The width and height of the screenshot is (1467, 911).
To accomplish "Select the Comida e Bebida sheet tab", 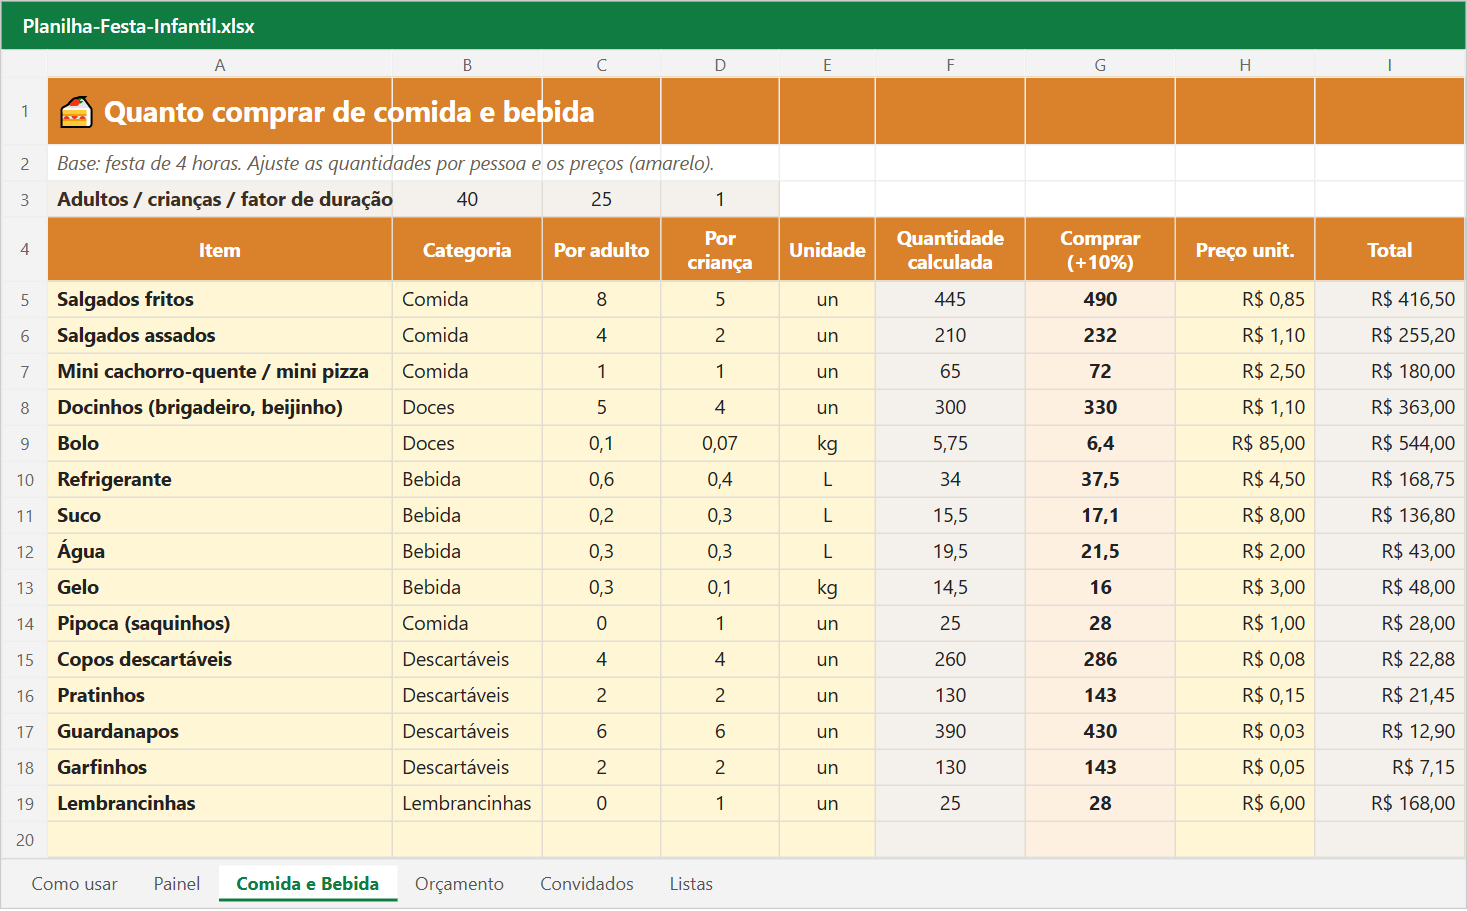I will (308, 884).
